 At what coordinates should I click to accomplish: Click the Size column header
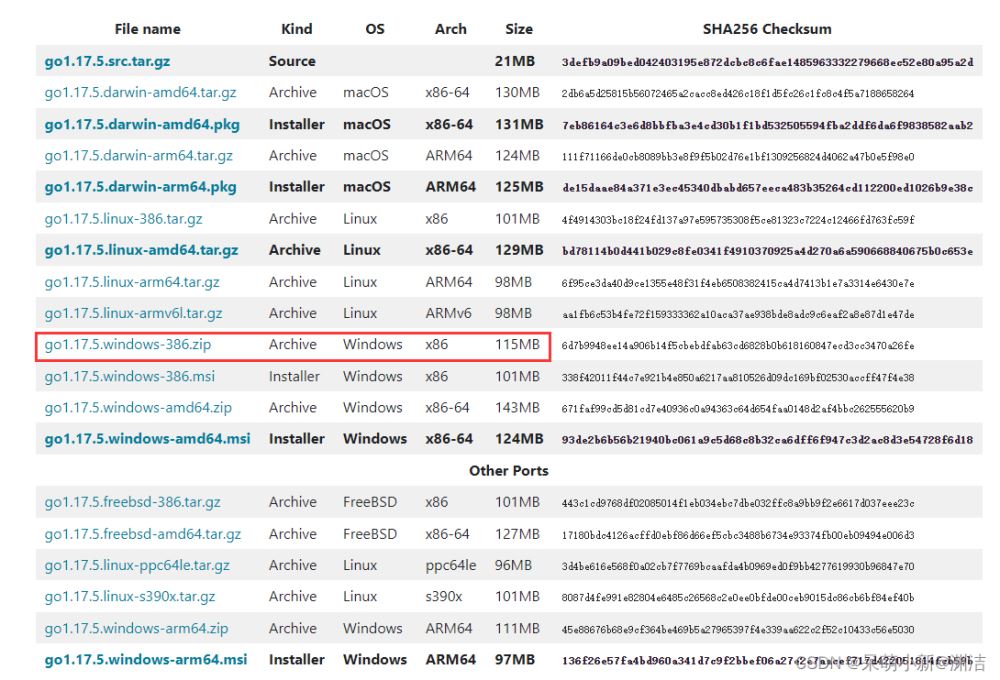[518, 29]
